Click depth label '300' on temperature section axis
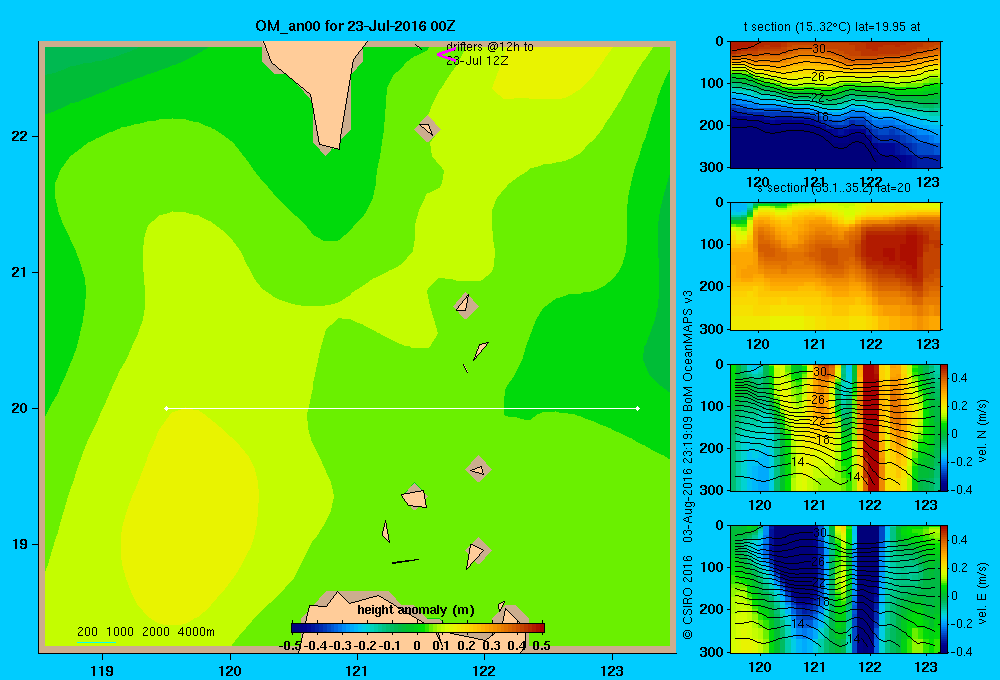This screenshot has width=1000, height=680. point(711,167)
